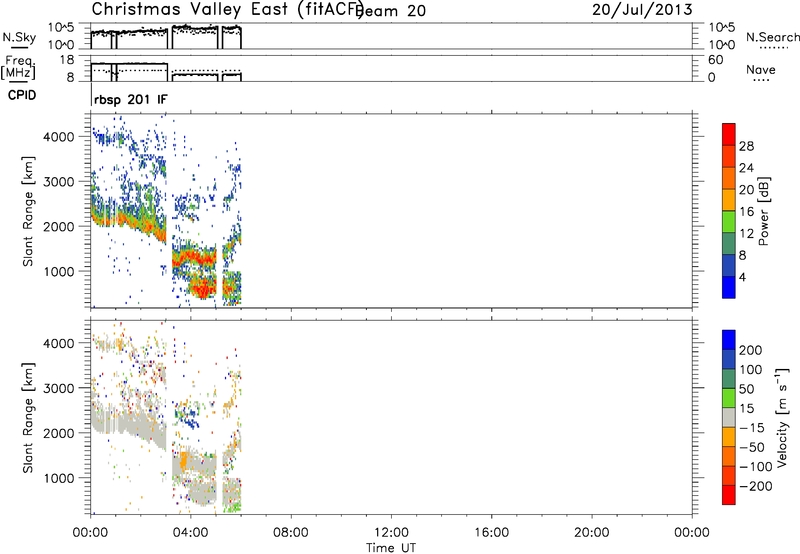
Task: Click the red bottom segment of velocity colorbar
Action: point(729,495)
